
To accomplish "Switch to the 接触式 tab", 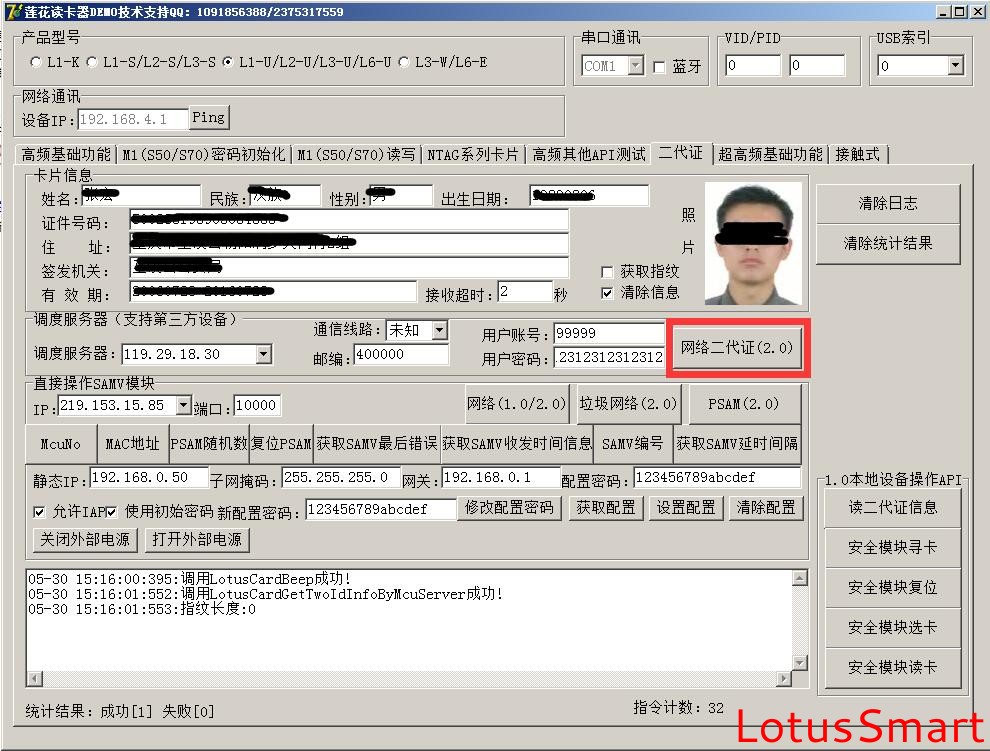I will click(858, 154).
